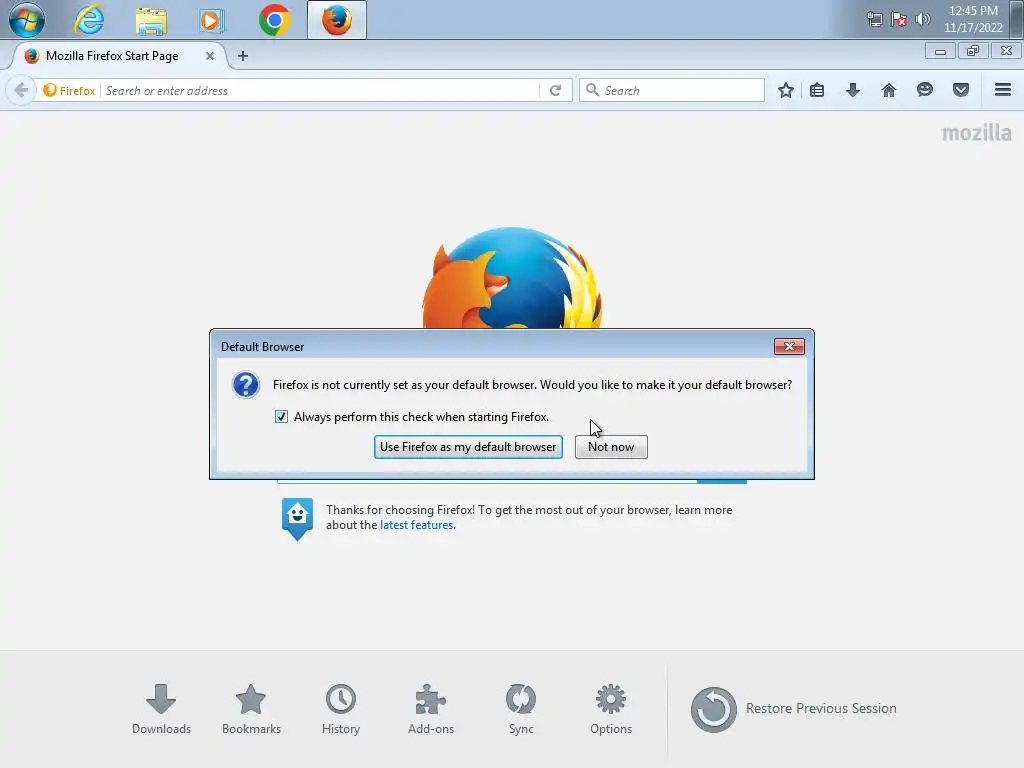Screen dimensions: 1024x768
Task: Open Add-ons from start page
Action: pyautogui.click(x=431, y=709)
